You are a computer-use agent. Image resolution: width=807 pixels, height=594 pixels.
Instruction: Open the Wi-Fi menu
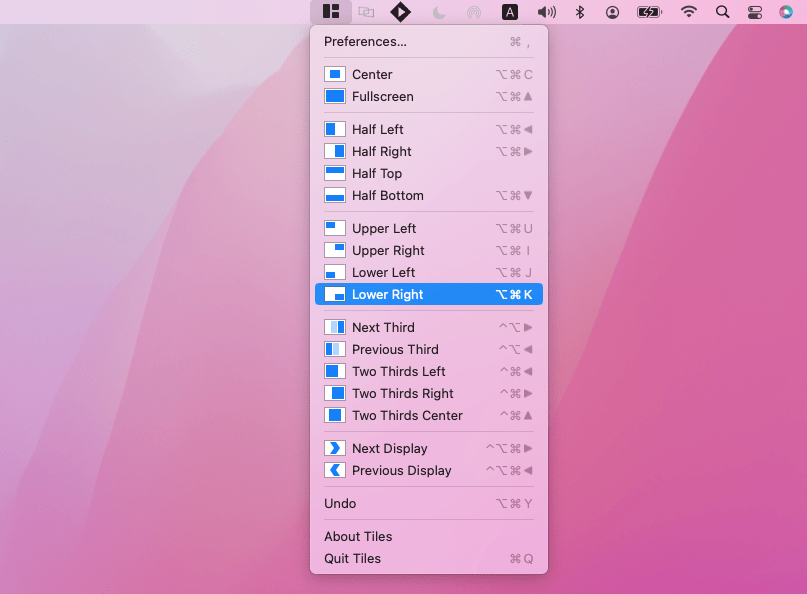click(688, 12)
